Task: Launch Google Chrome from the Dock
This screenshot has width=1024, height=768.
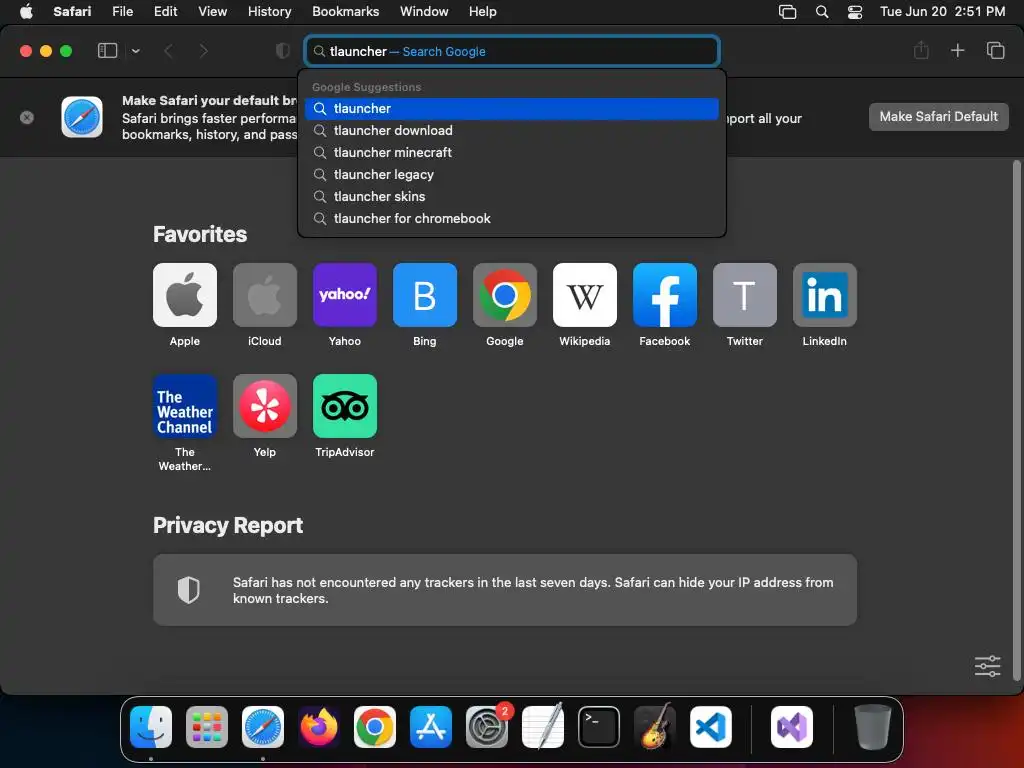Action: coord(375,727)
